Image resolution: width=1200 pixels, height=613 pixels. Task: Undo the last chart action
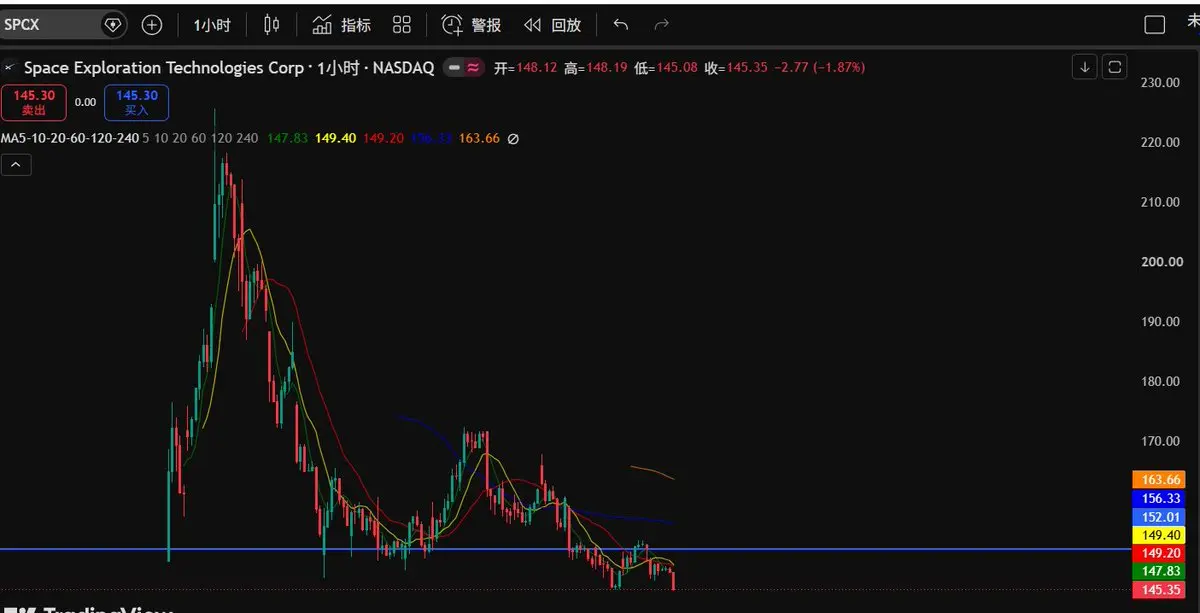click(621, 25)
